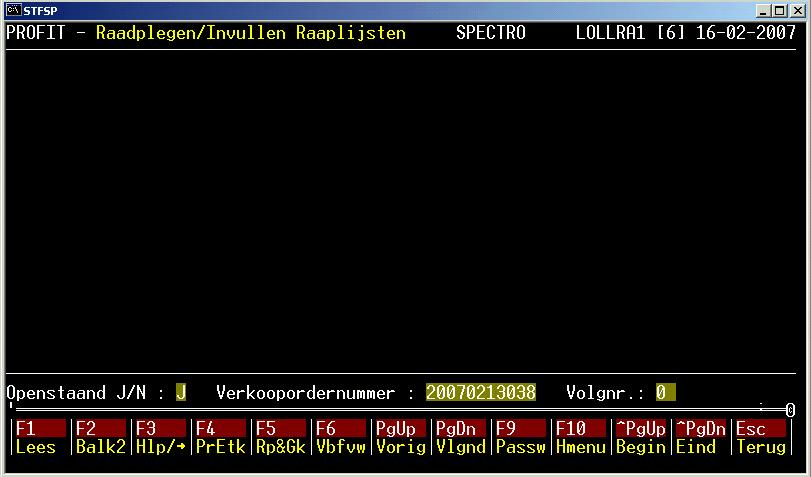The height and width of the screenshot is (477, 811).
Task: Select the Volgnr. field with value 0
Action: pos(666,393)
